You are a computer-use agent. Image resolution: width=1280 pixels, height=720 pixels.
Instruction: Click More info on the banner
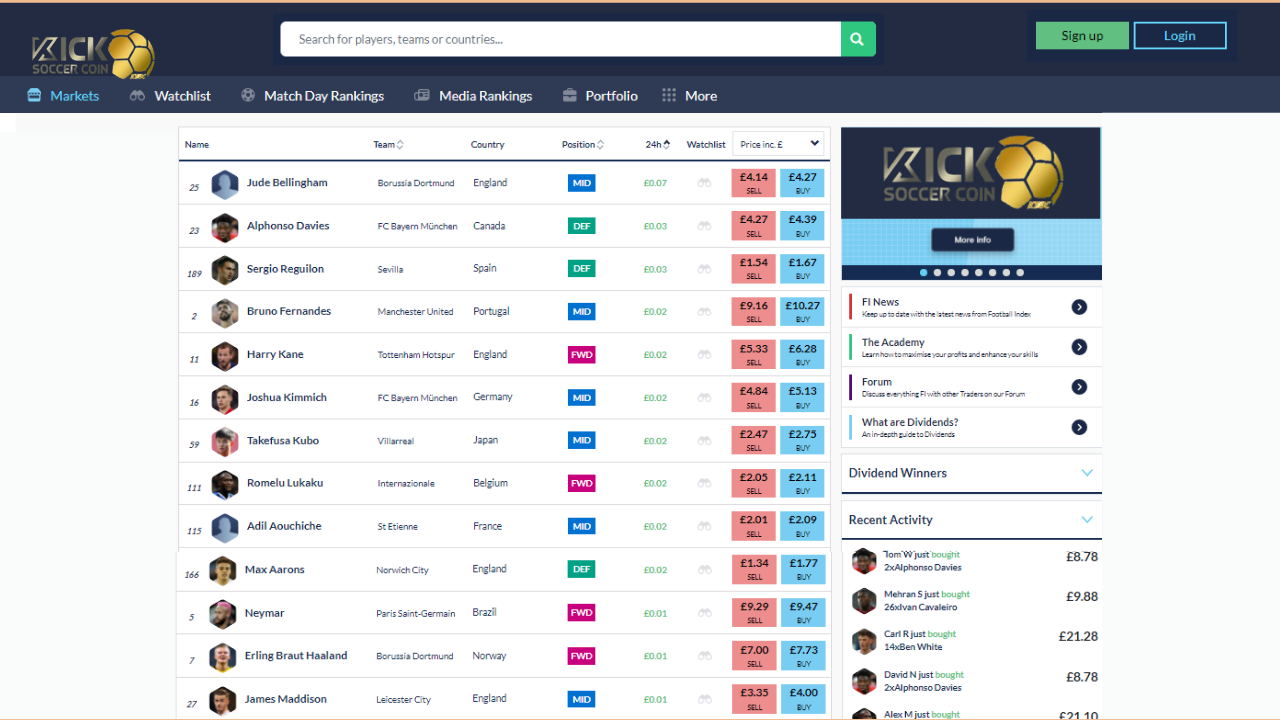point(972,240)
